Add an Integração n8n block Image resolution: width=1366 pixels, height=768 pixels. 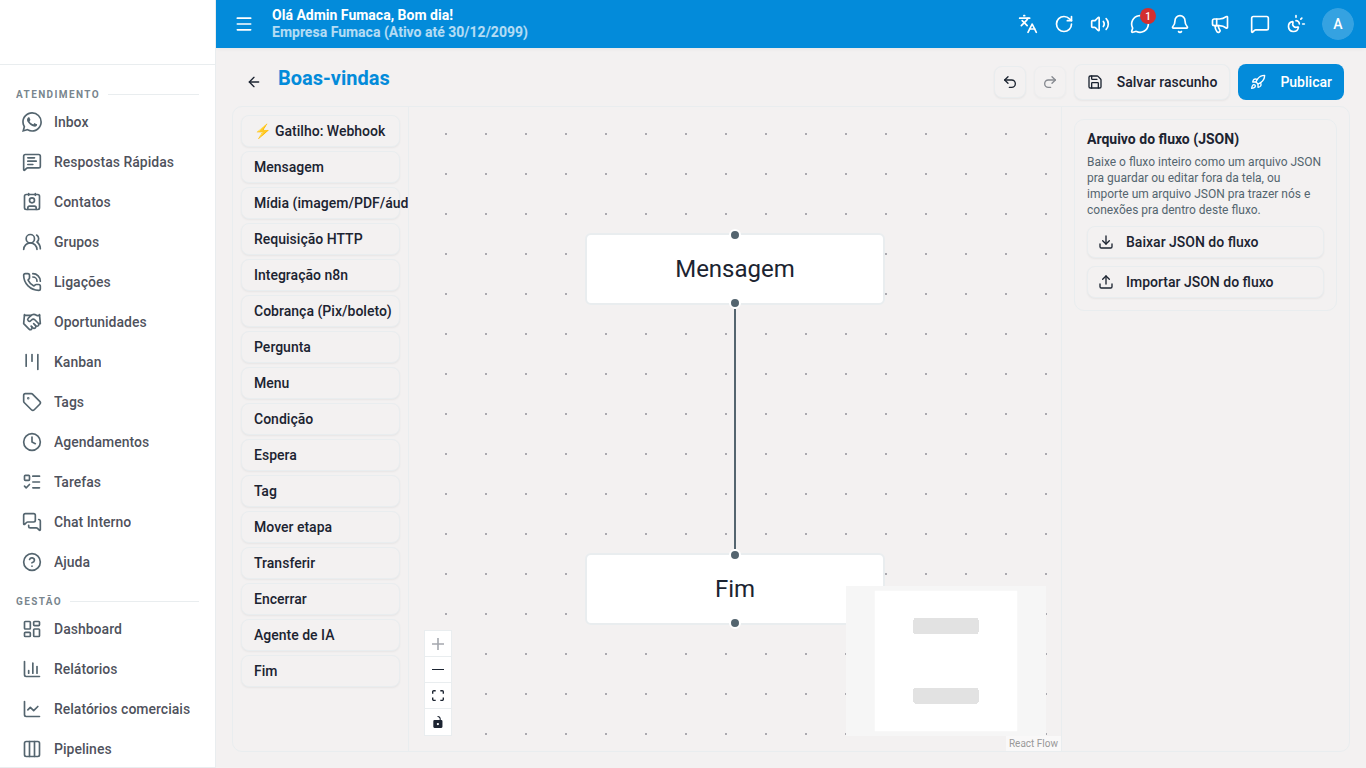(x=320, y=275)
